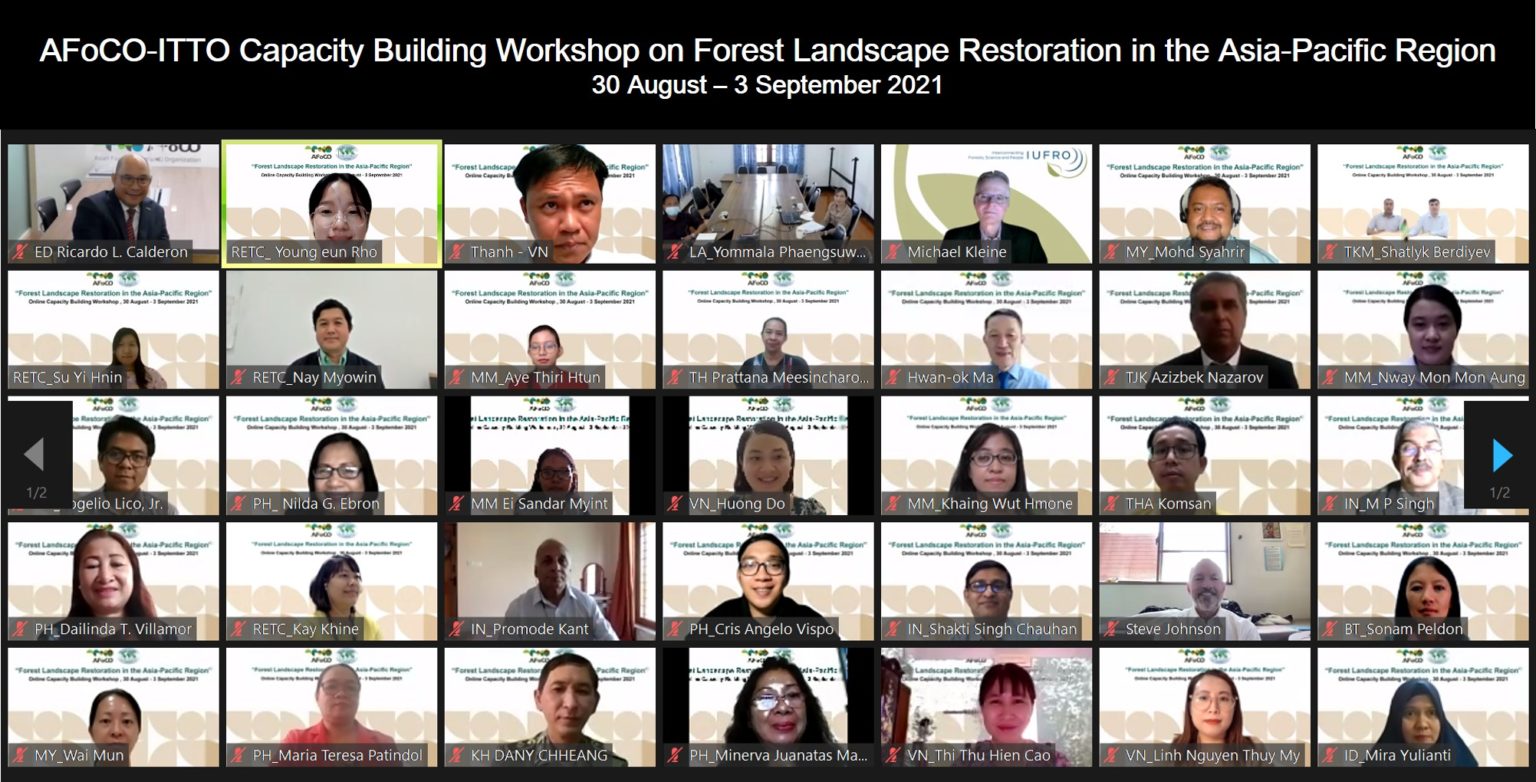This screenshot has height=782, width=1536.
Task: Select the partly hidden Rogelio Lico, Jr. tile
Action: tap(113, 455)
